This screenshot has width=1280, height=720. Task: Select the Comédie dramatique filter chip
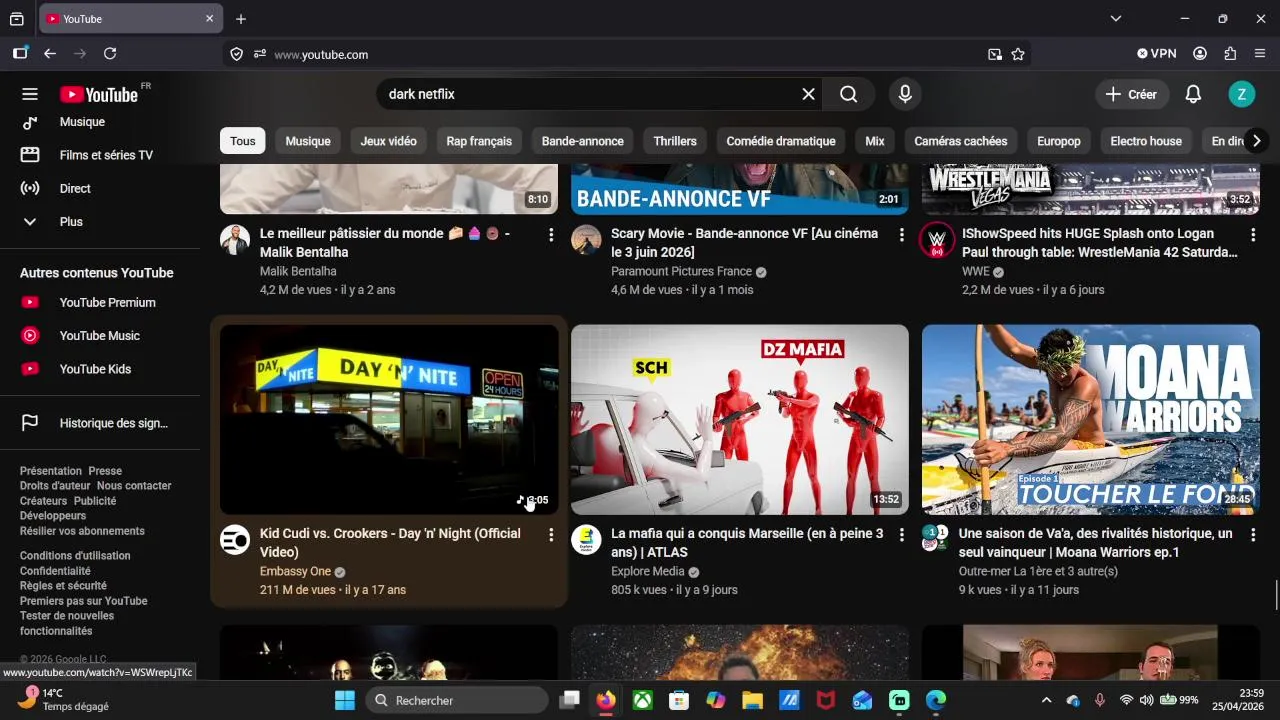click(x=781, y=141)
